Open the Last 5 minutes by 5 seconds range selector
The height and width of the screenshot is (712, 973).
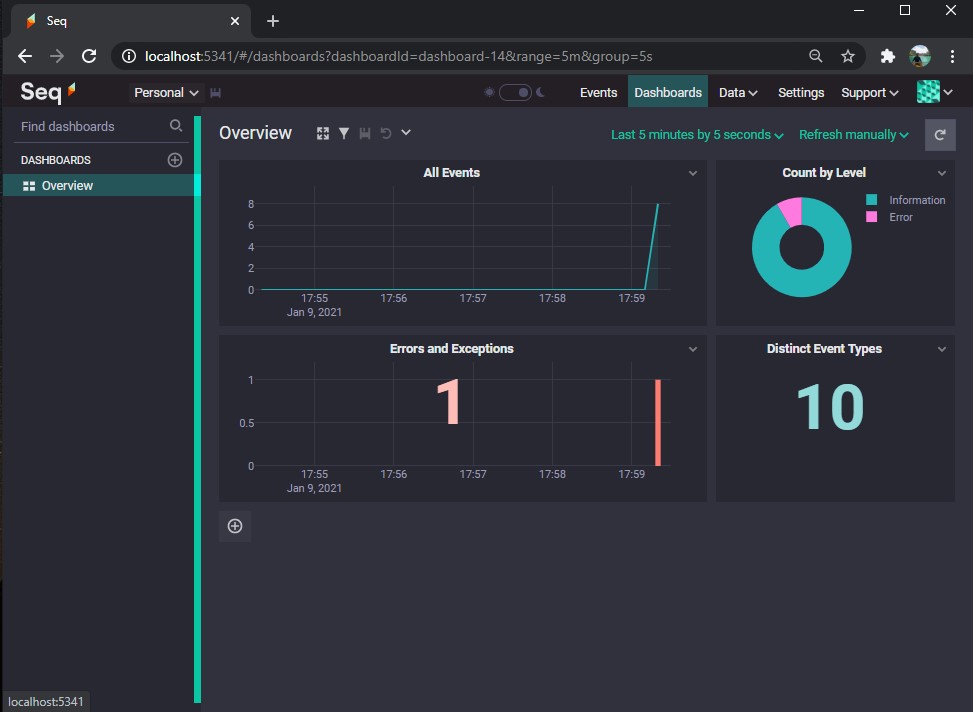click(697, 135)
